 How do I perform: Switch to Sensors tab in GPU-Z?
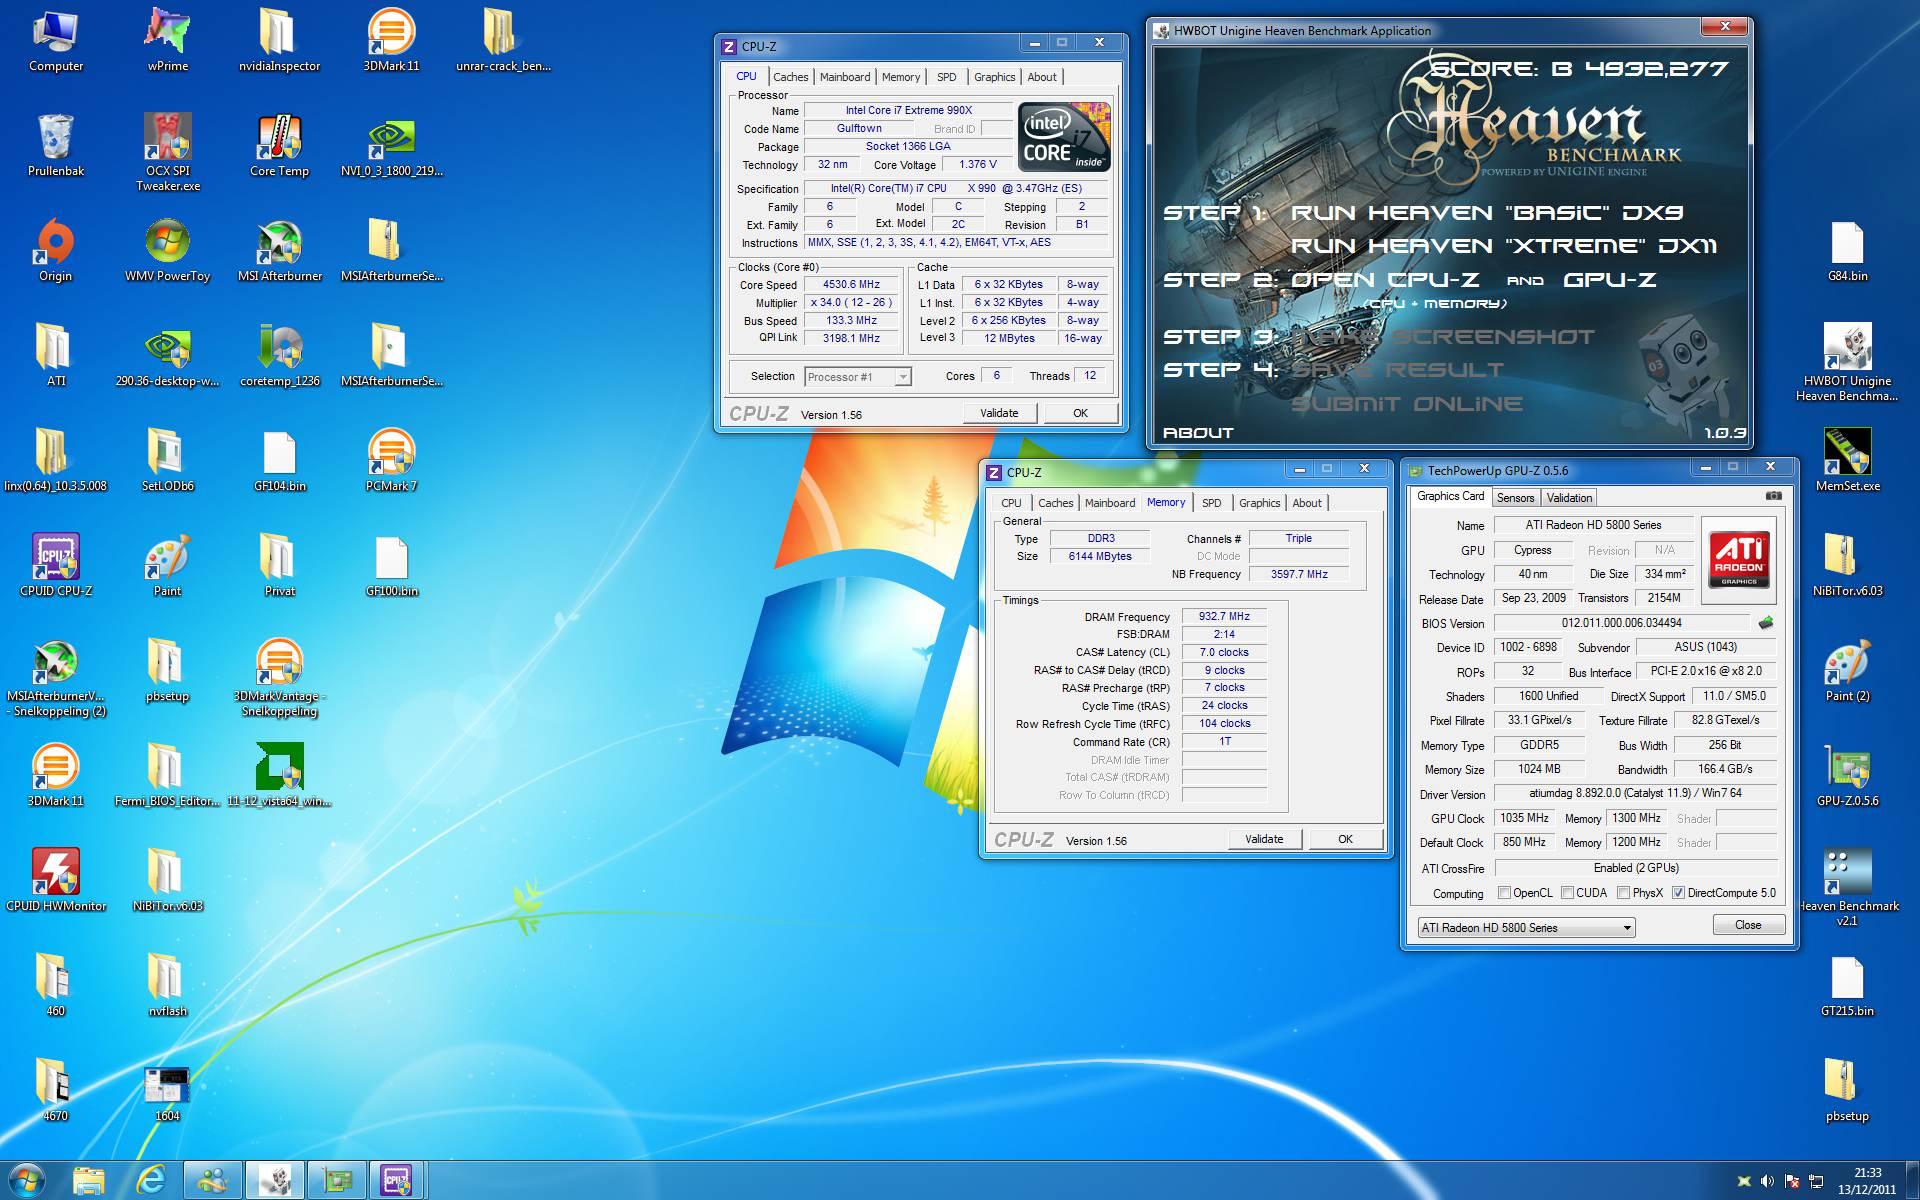coord(1515,498)
